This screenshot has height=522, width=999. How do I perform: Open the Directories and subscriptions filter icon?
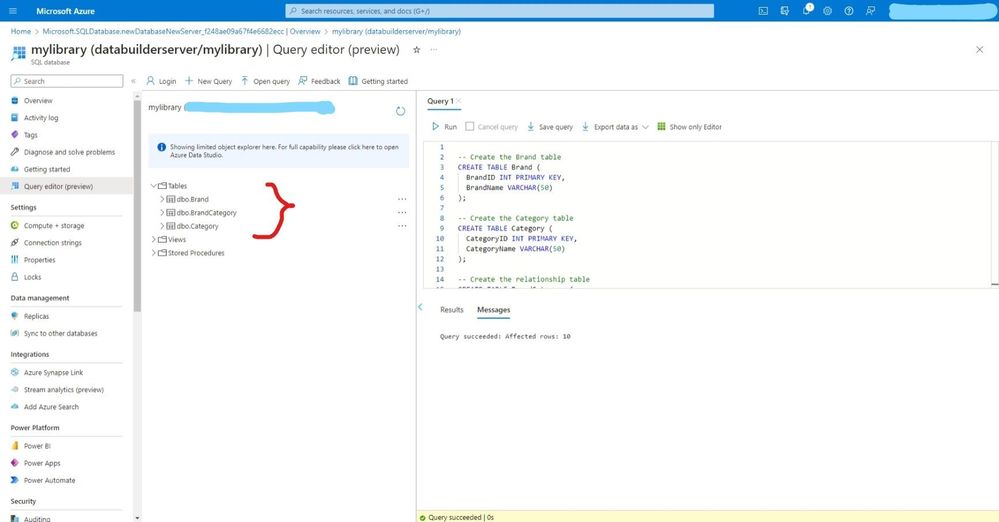click(x=785, y=11)
